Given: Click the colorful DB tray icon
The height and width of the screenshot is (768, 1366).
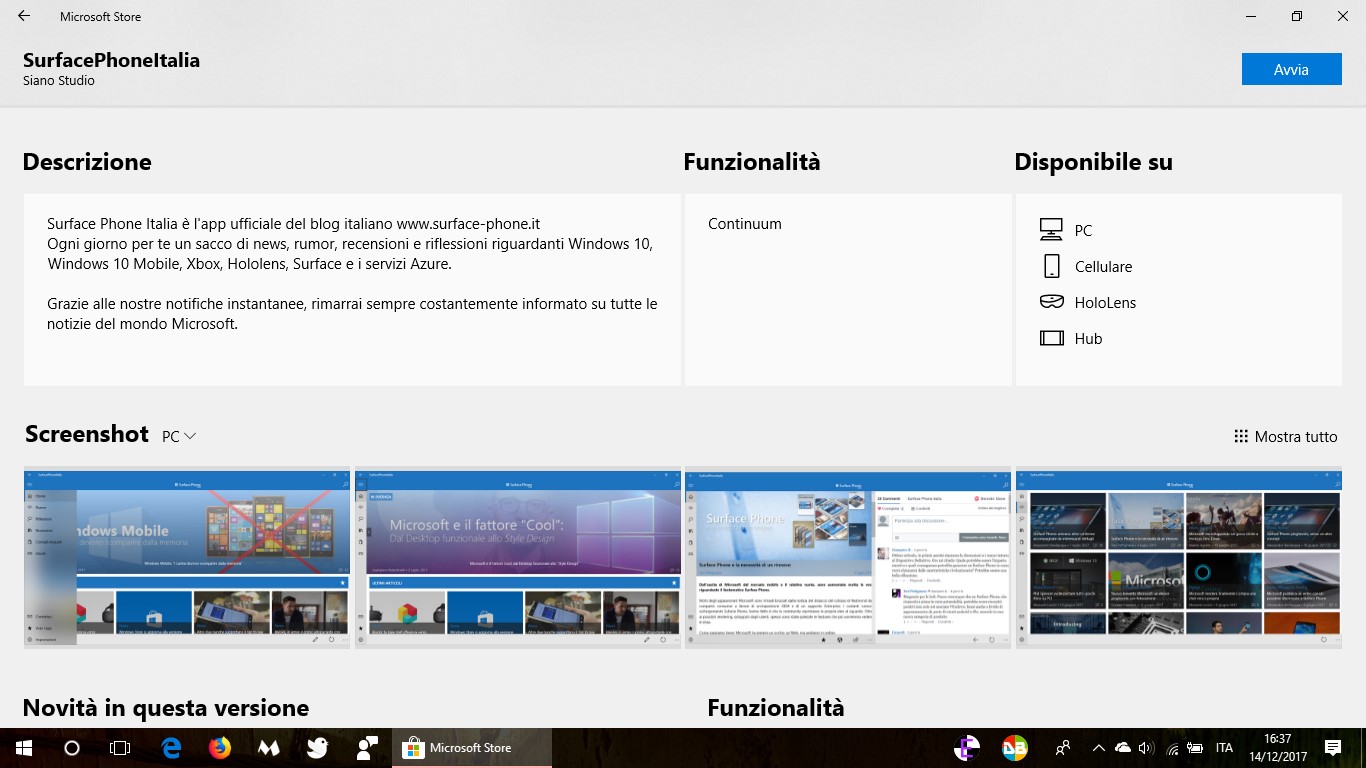Looking at the screenshot, I should click(1015, 748).
